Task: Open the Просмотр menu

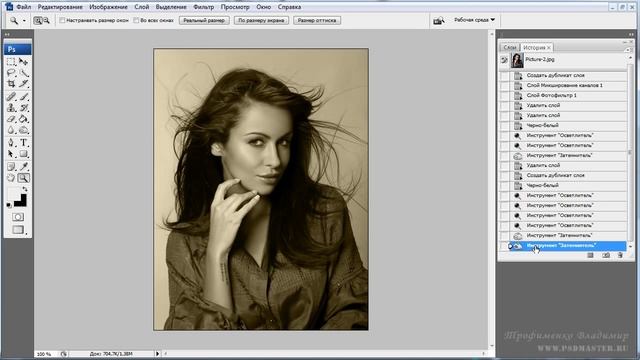Action: (235, 7)
